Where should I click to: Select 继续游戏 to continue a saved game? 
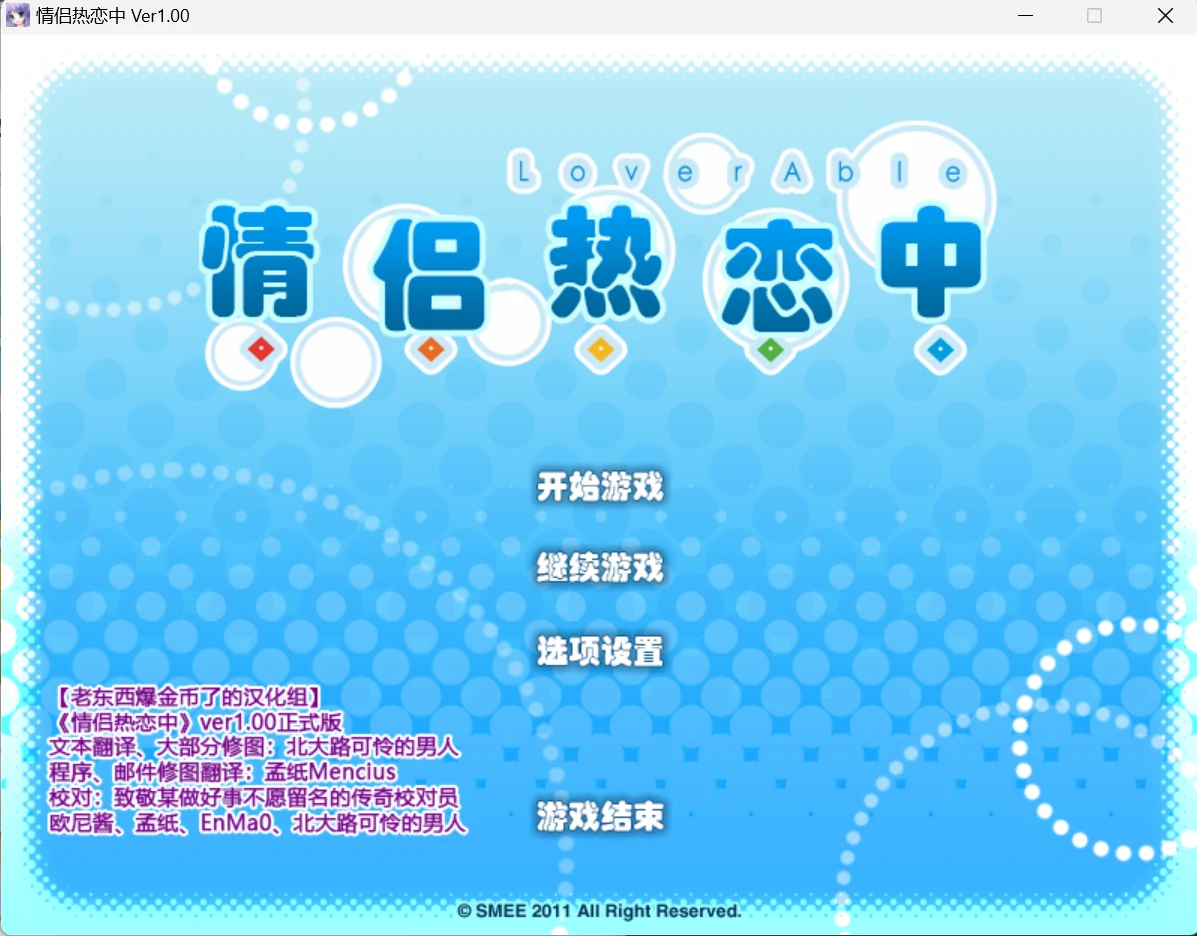598,569
